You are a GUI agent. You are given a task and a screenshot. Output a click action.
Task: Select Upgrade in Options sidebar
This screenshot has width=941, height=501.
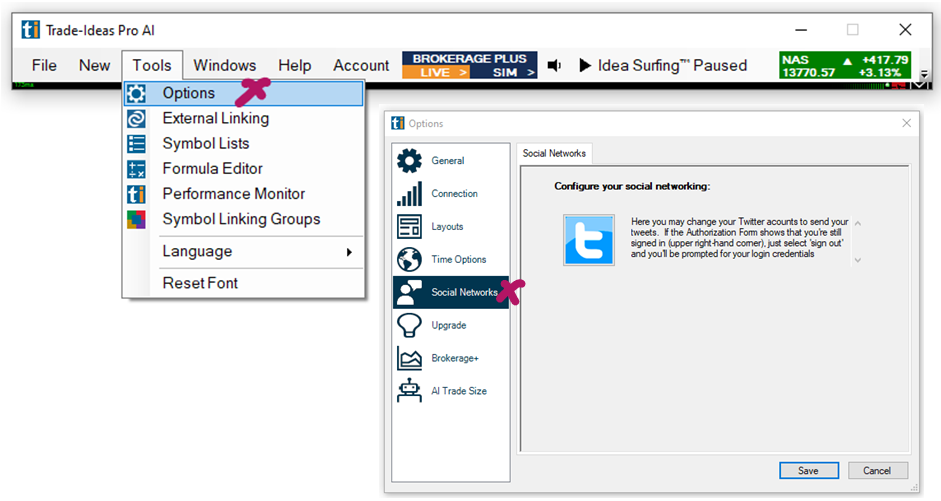click(x=451, y=325)
